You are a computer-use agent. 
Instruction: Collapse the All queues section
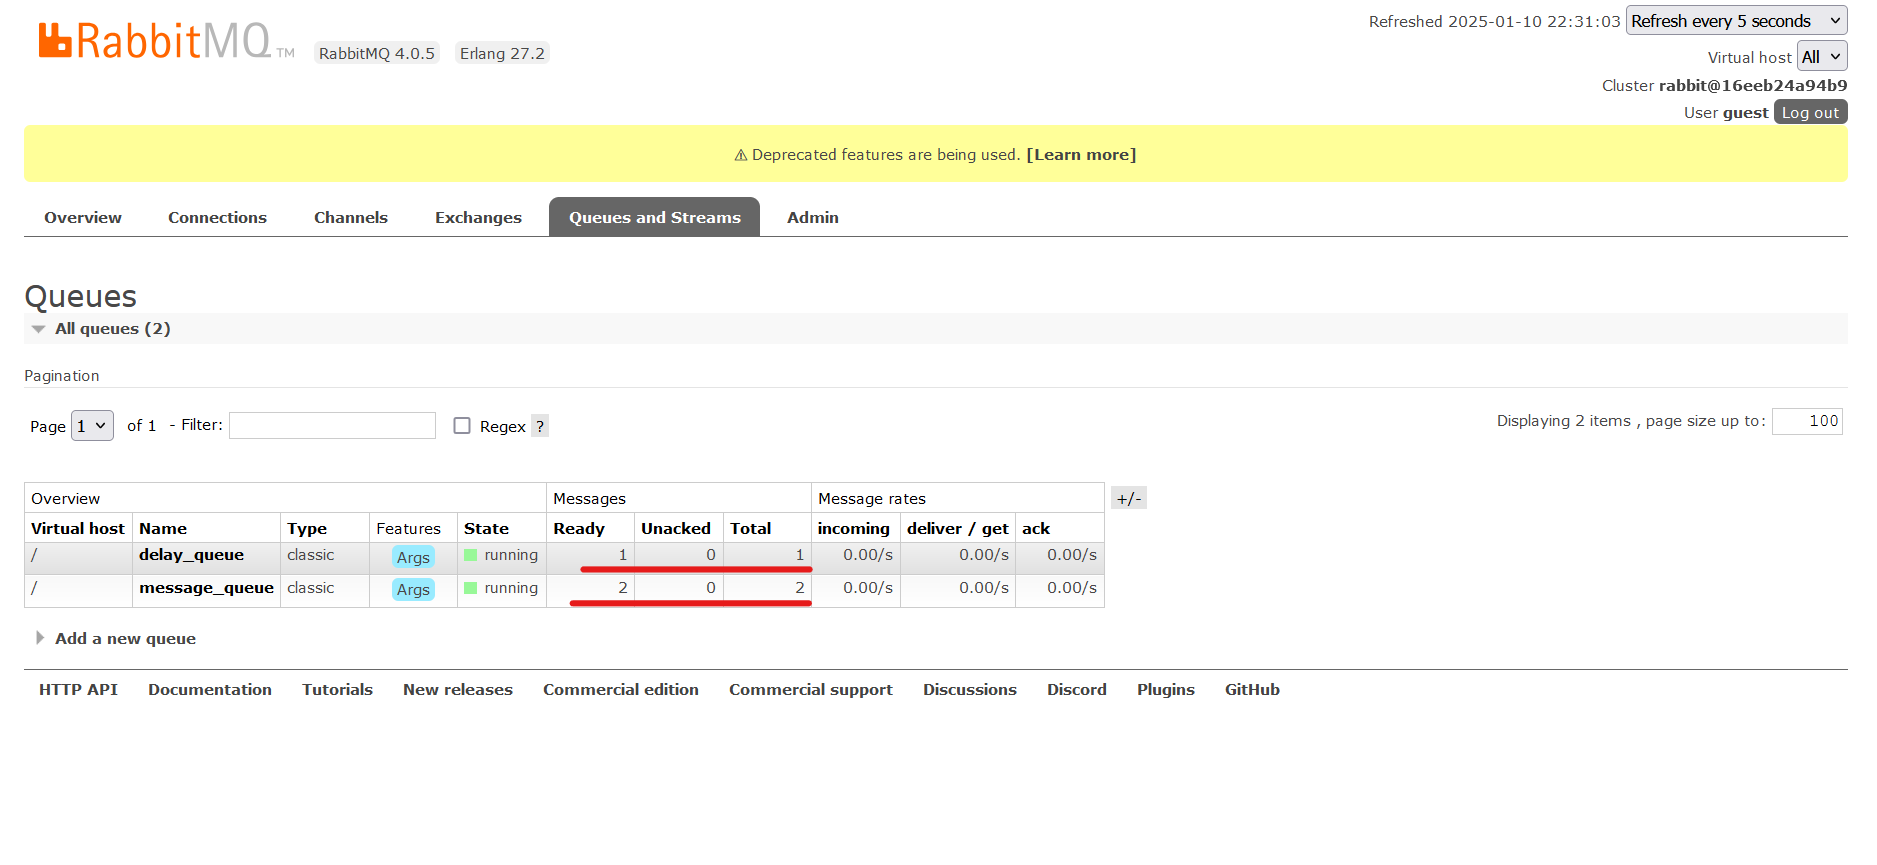click(112, 328)
